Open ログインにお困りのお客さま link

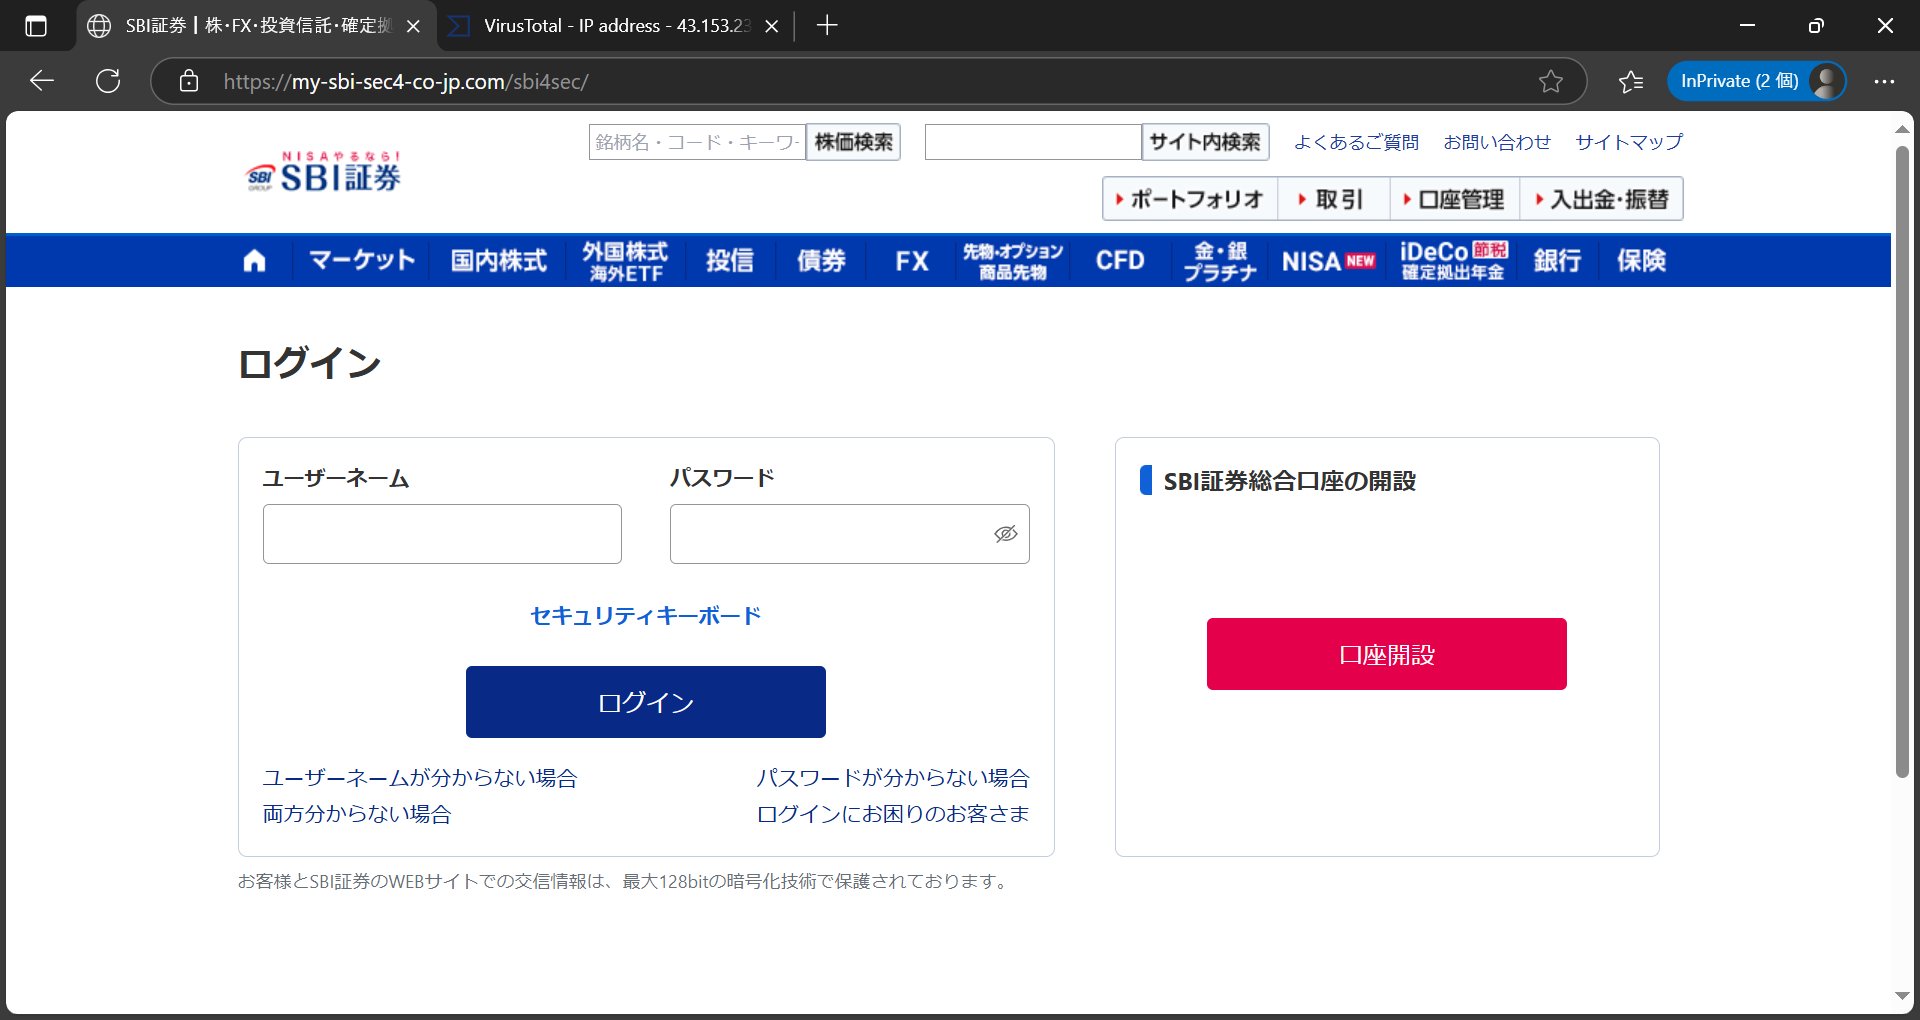[892, 814]
